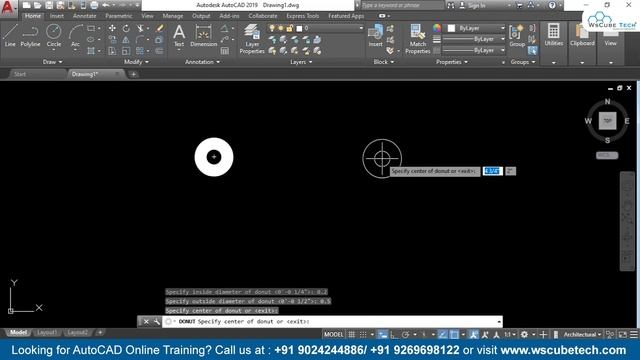
Task: Select the Arc tool
Action: [75, 36]
